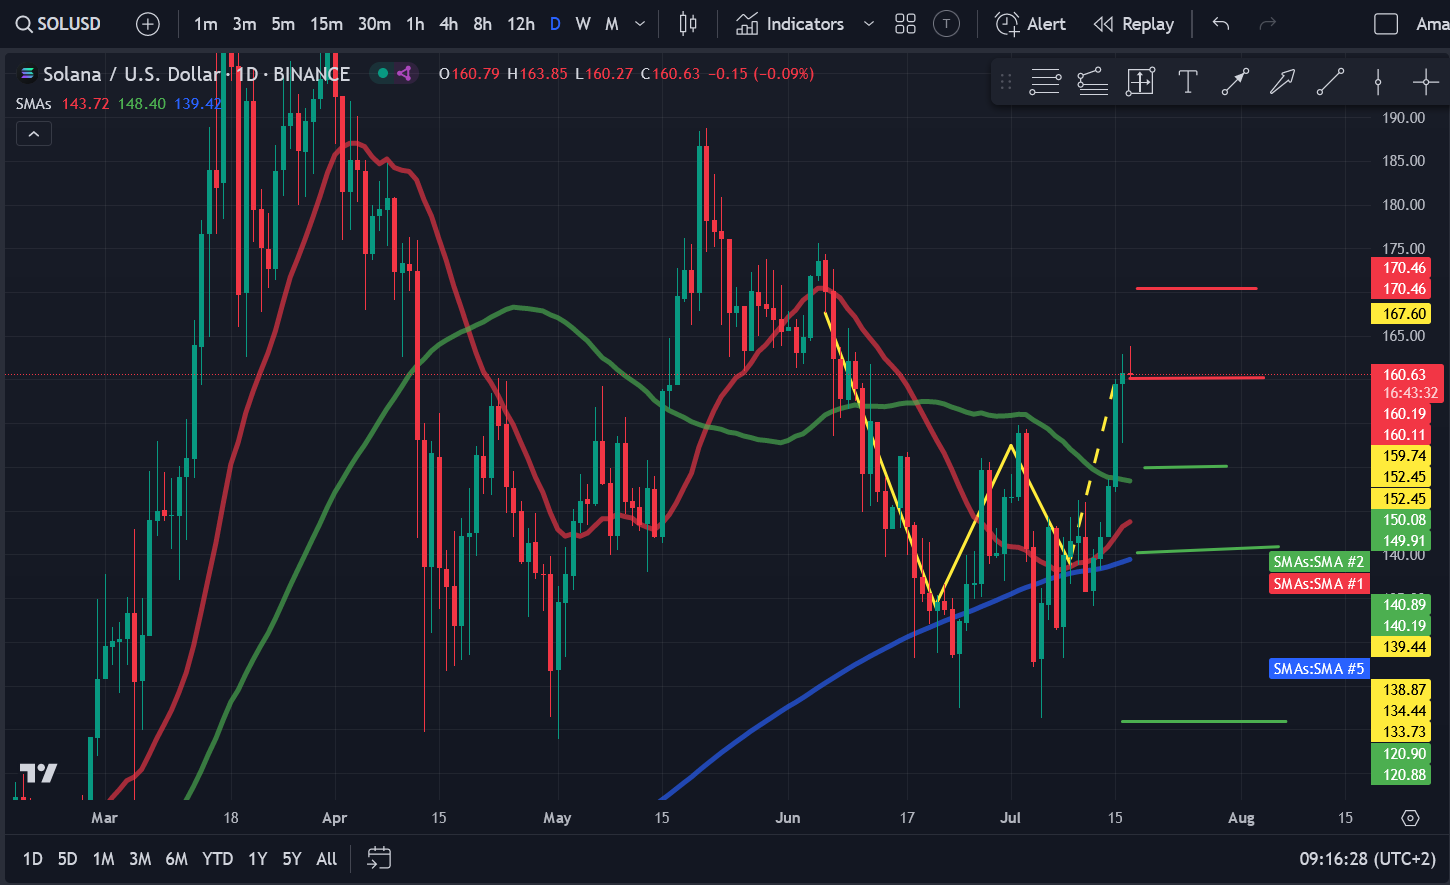Select the trend-based Fib extension tool
Screen dimensions: 1450x885
click(x=1092, y=82)
